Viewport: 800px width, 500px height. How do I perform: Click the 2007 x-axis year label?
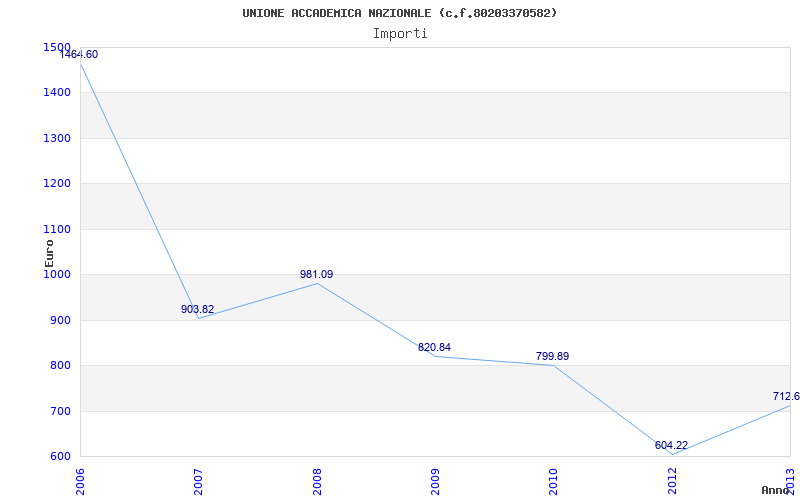tap(198, 482)
